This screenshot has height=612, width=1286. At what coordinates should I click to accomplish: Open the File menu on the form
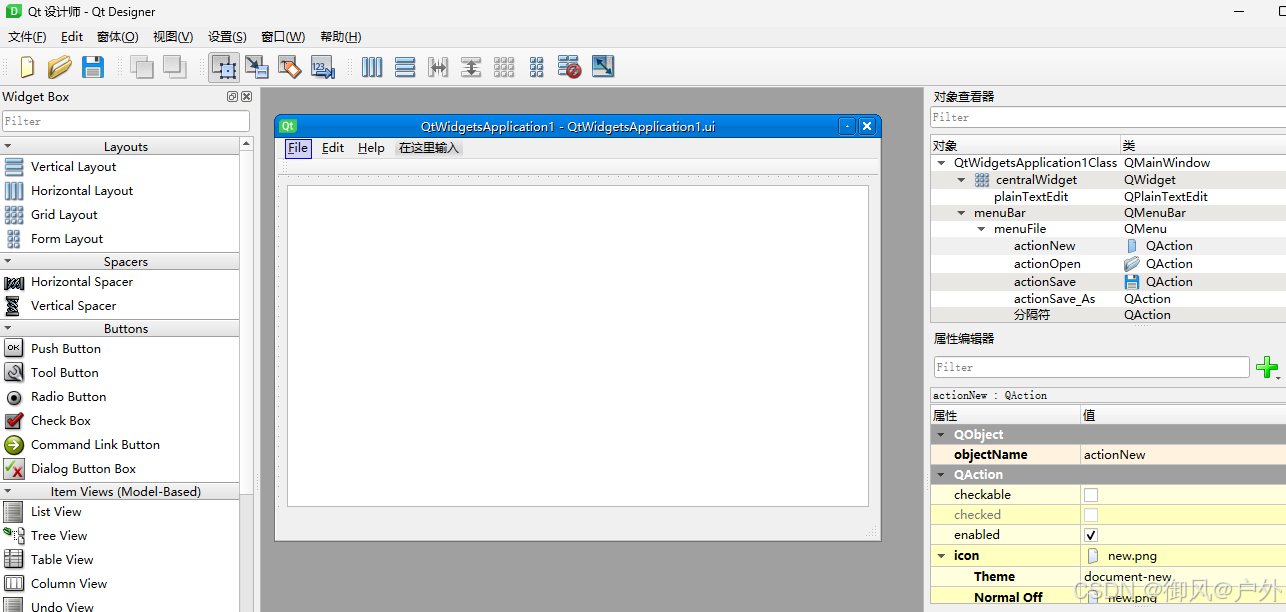[298, 148]
